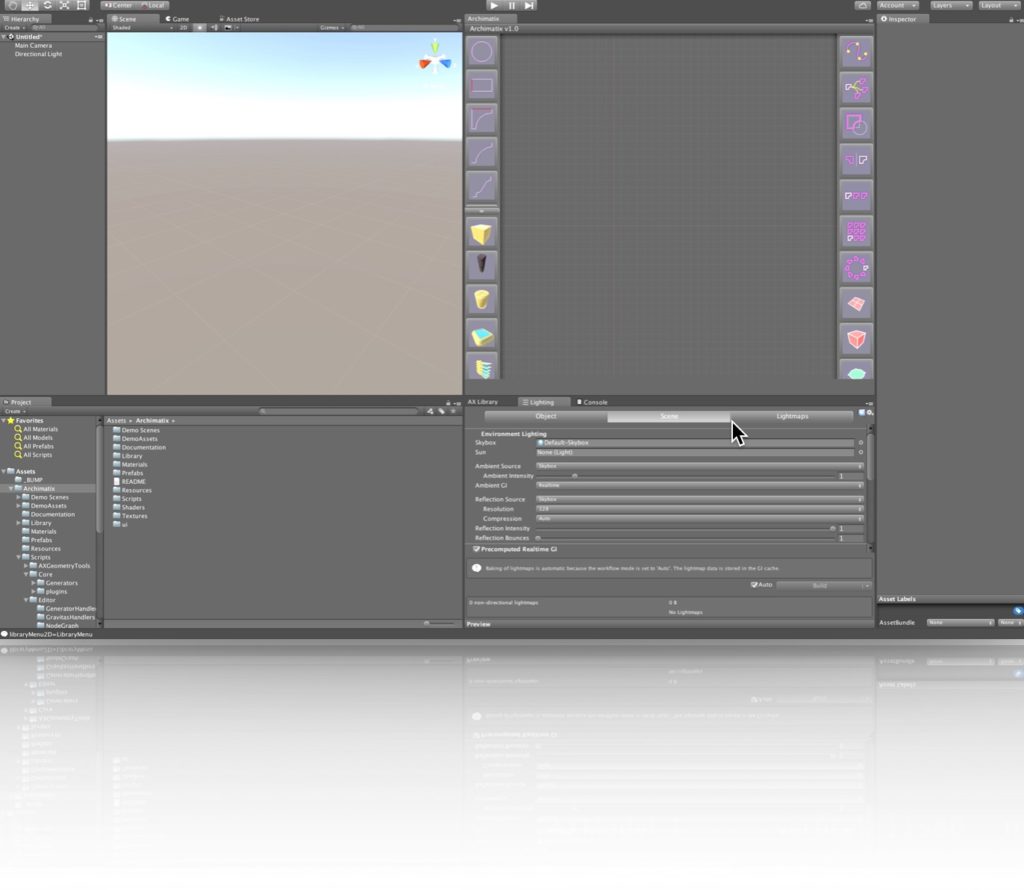The image size is (1024, 890).
Task: Open the Layout selector button
Action: click(x=999, y=5)
